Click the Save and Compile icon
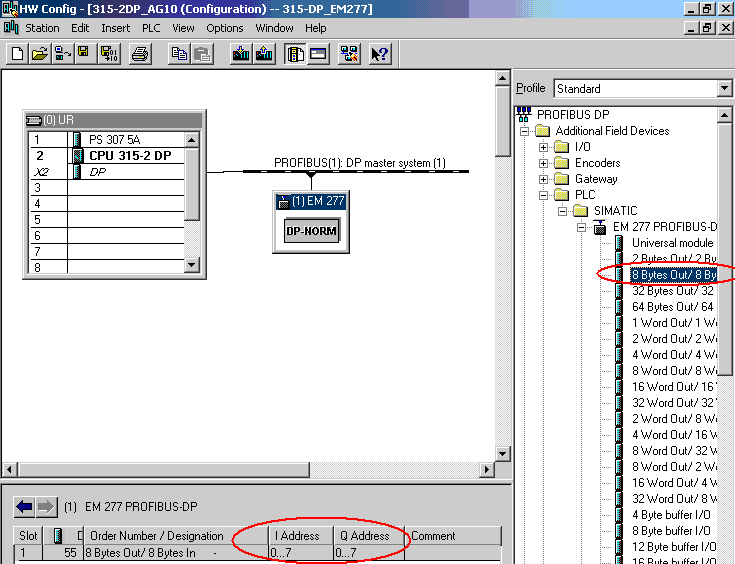 point(105,54)
